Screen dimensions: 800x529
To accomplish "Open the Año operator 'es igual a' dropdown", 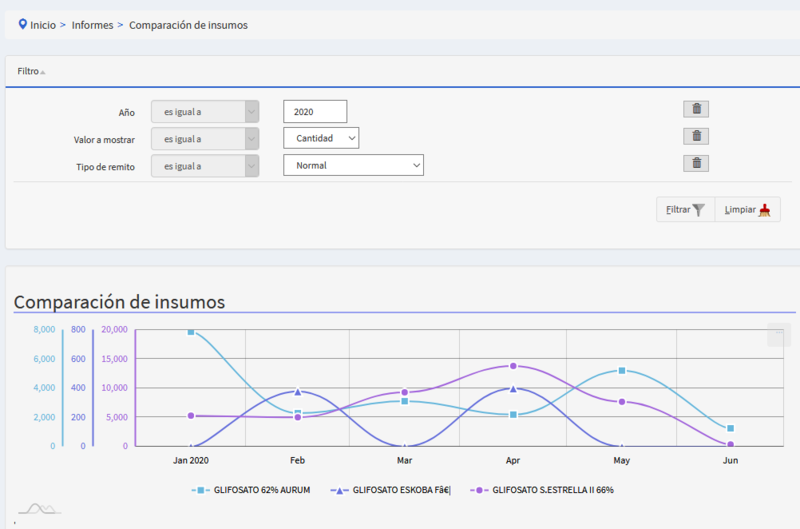I will click(x=204, y=111).
